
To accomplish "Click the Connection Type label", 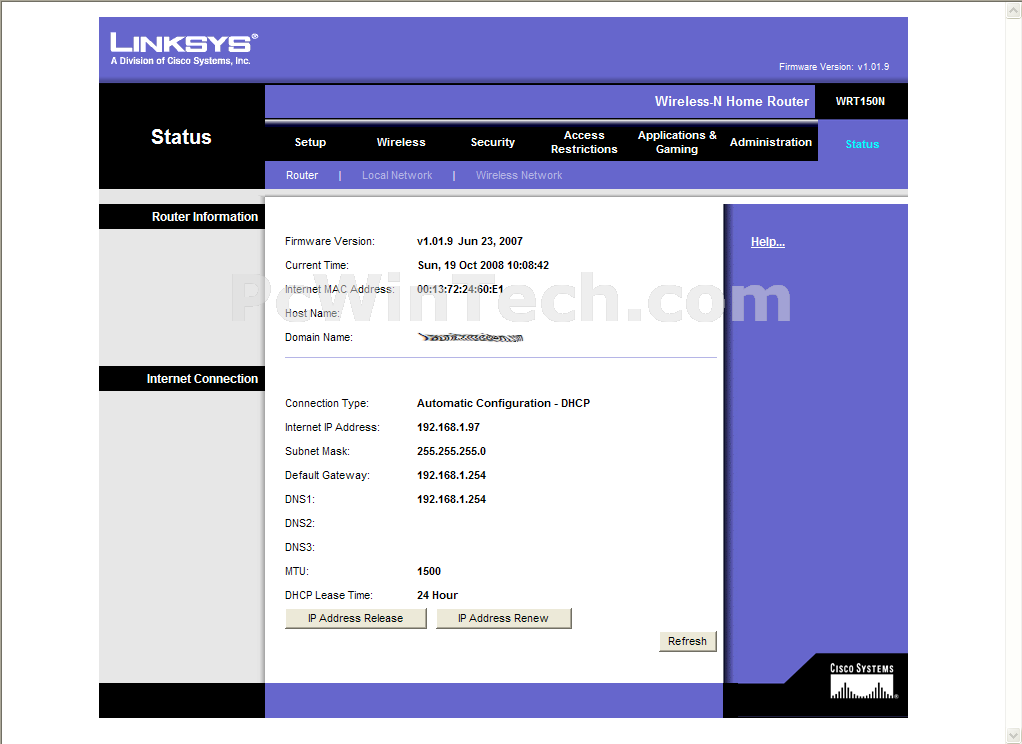I will (x=327, y=403).
